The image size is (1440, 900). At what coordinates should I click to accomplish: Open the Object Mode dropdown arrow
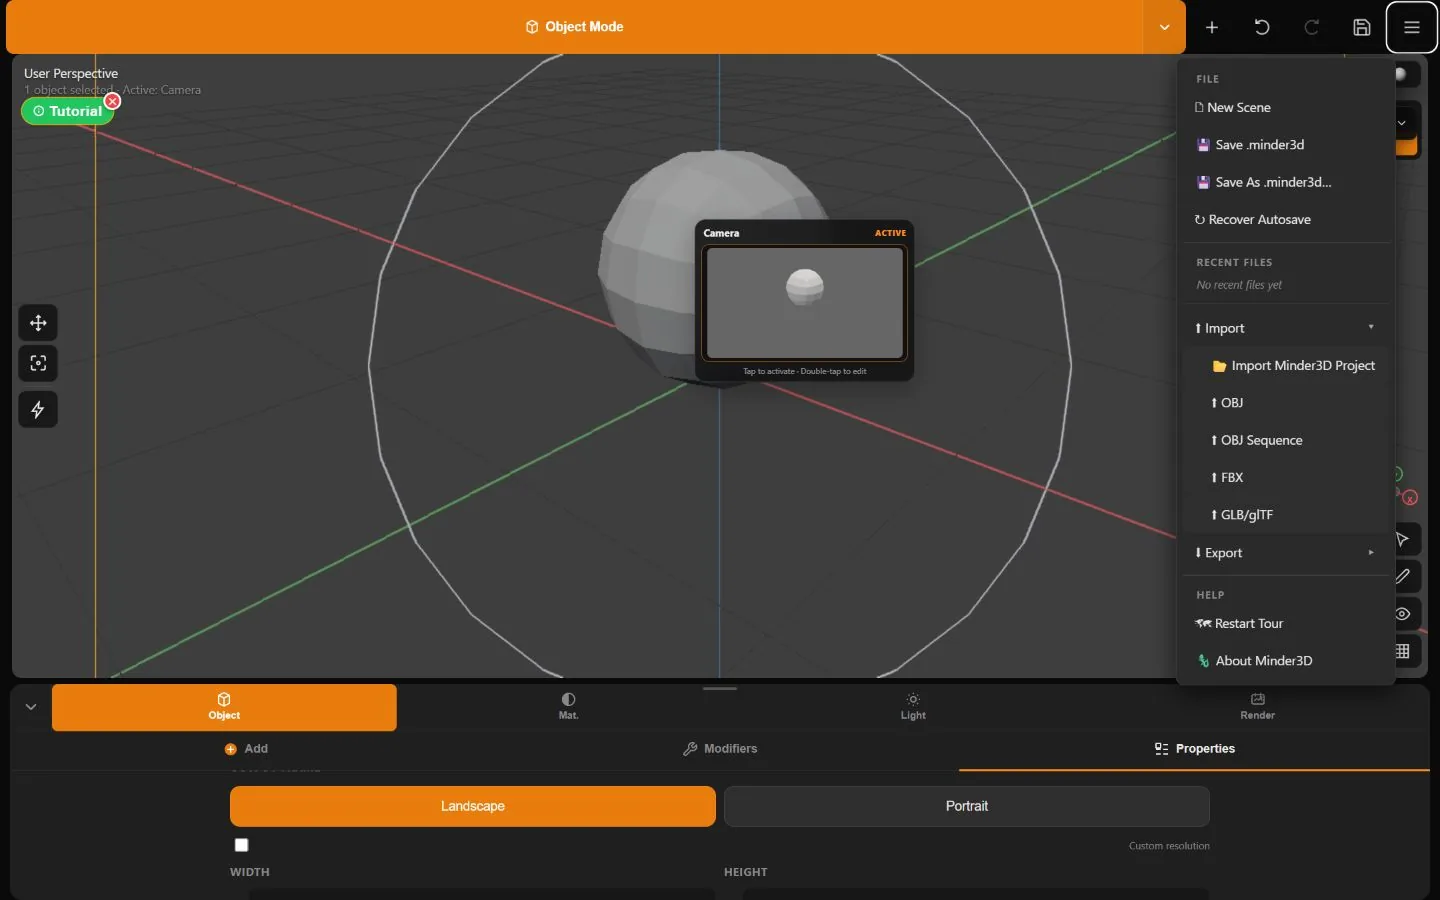(1164, 27)
